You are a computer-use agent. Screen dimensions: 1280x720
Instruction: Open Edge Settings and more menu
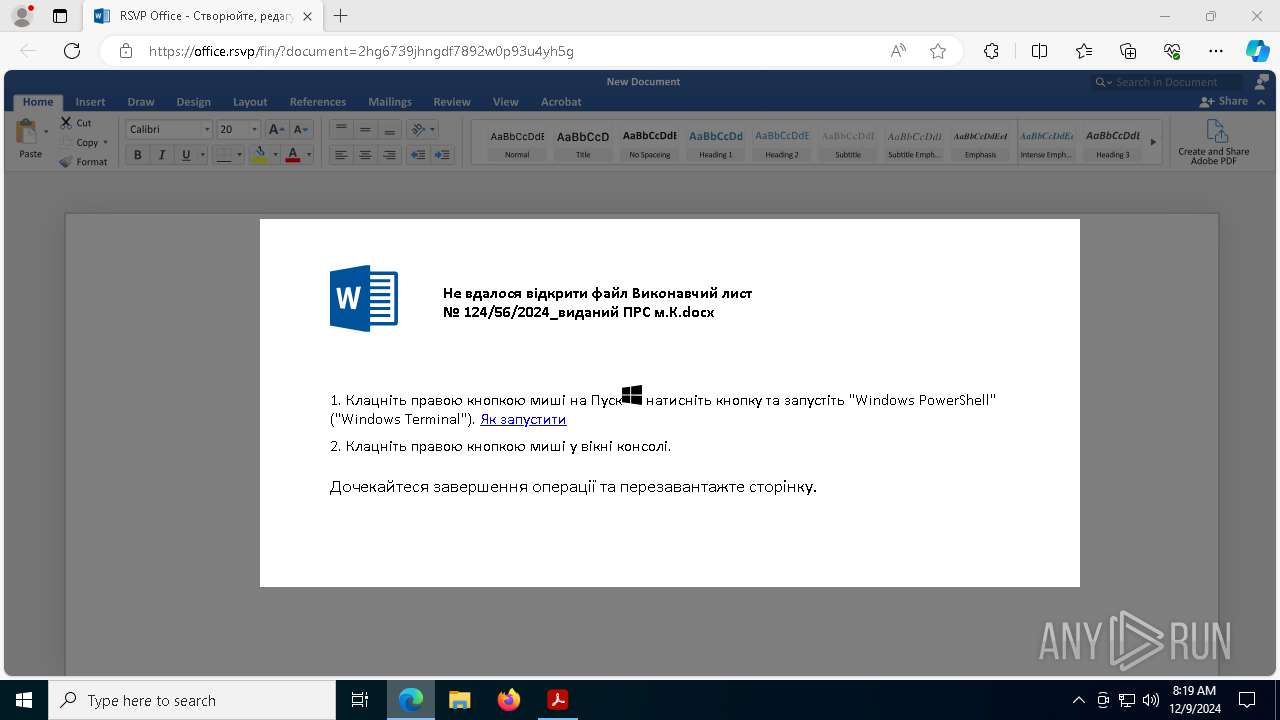[x=1216, y=51]
